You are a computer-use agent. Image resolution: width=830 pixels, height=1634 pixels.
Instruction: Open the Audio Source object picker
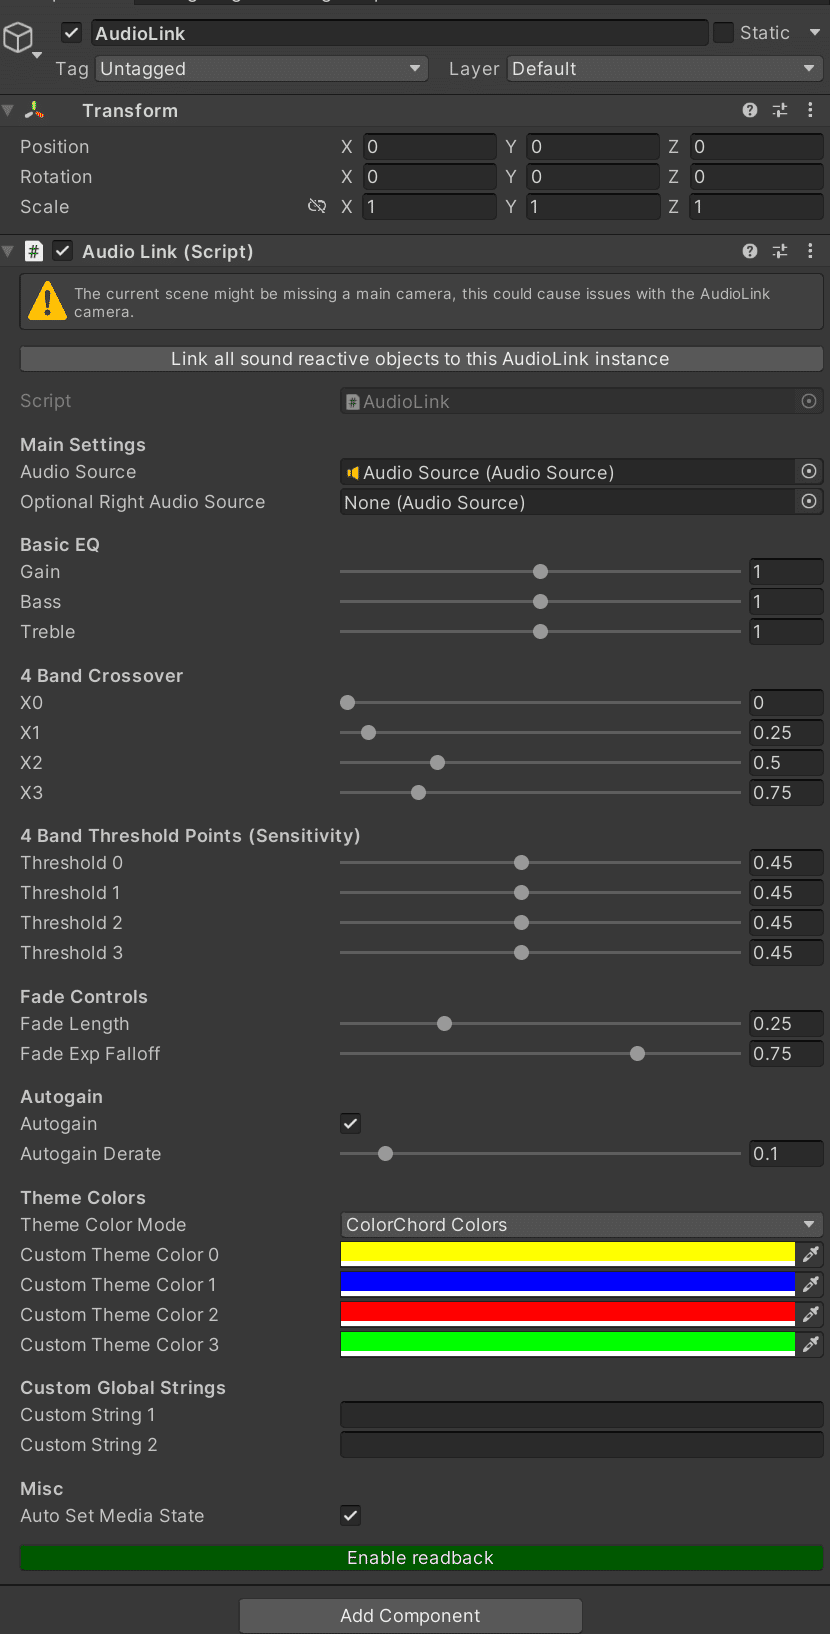click(809, 472)
